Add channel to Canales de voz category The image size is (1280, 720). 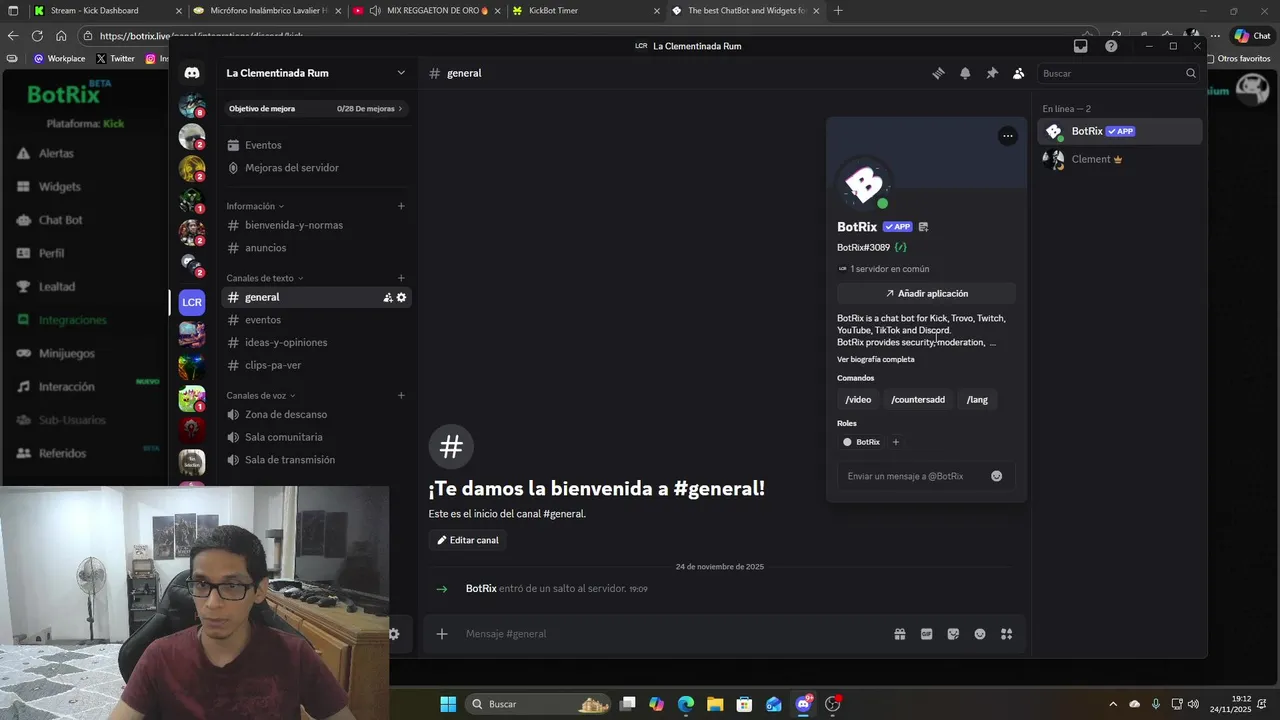pyautogui.click(x=401, y=395)
